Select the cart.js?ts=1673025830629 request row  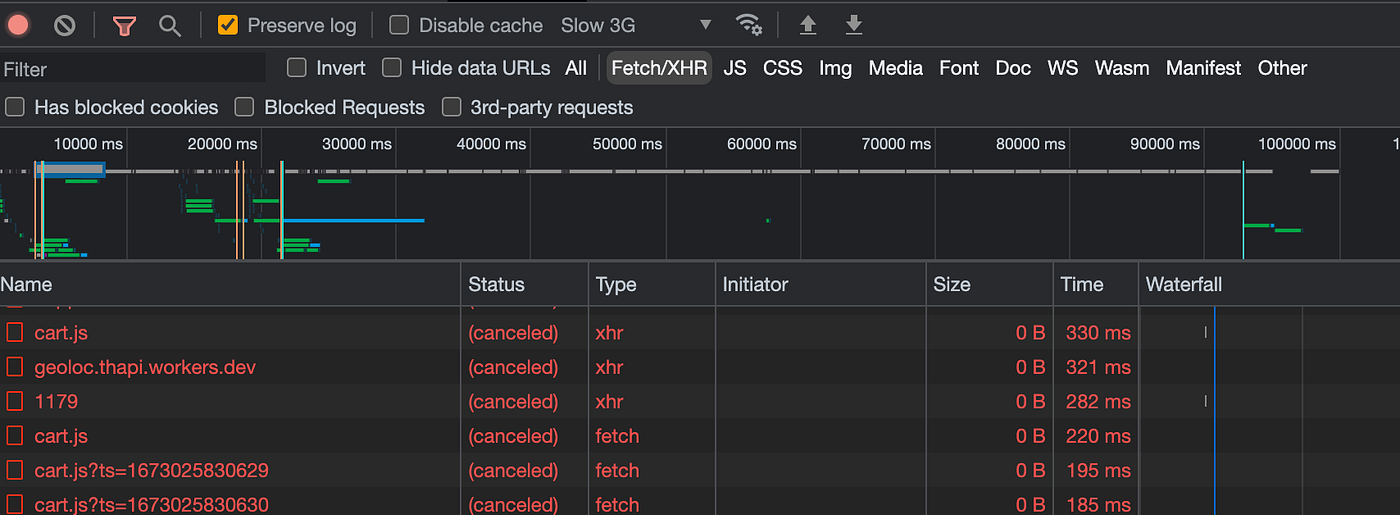click(151, 470)
